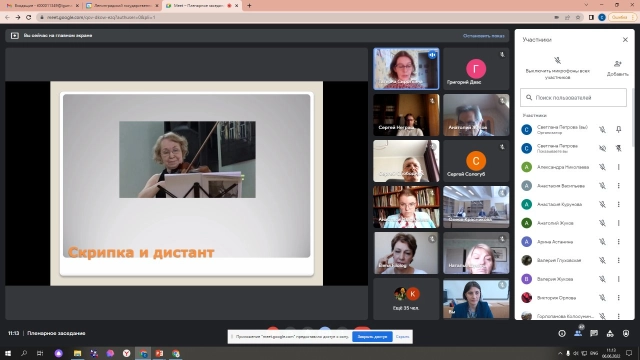Mute Александра Николаева's microphone
Image resolution: width=640 pixels, height=360 pixels.
(x=602, y=167)
